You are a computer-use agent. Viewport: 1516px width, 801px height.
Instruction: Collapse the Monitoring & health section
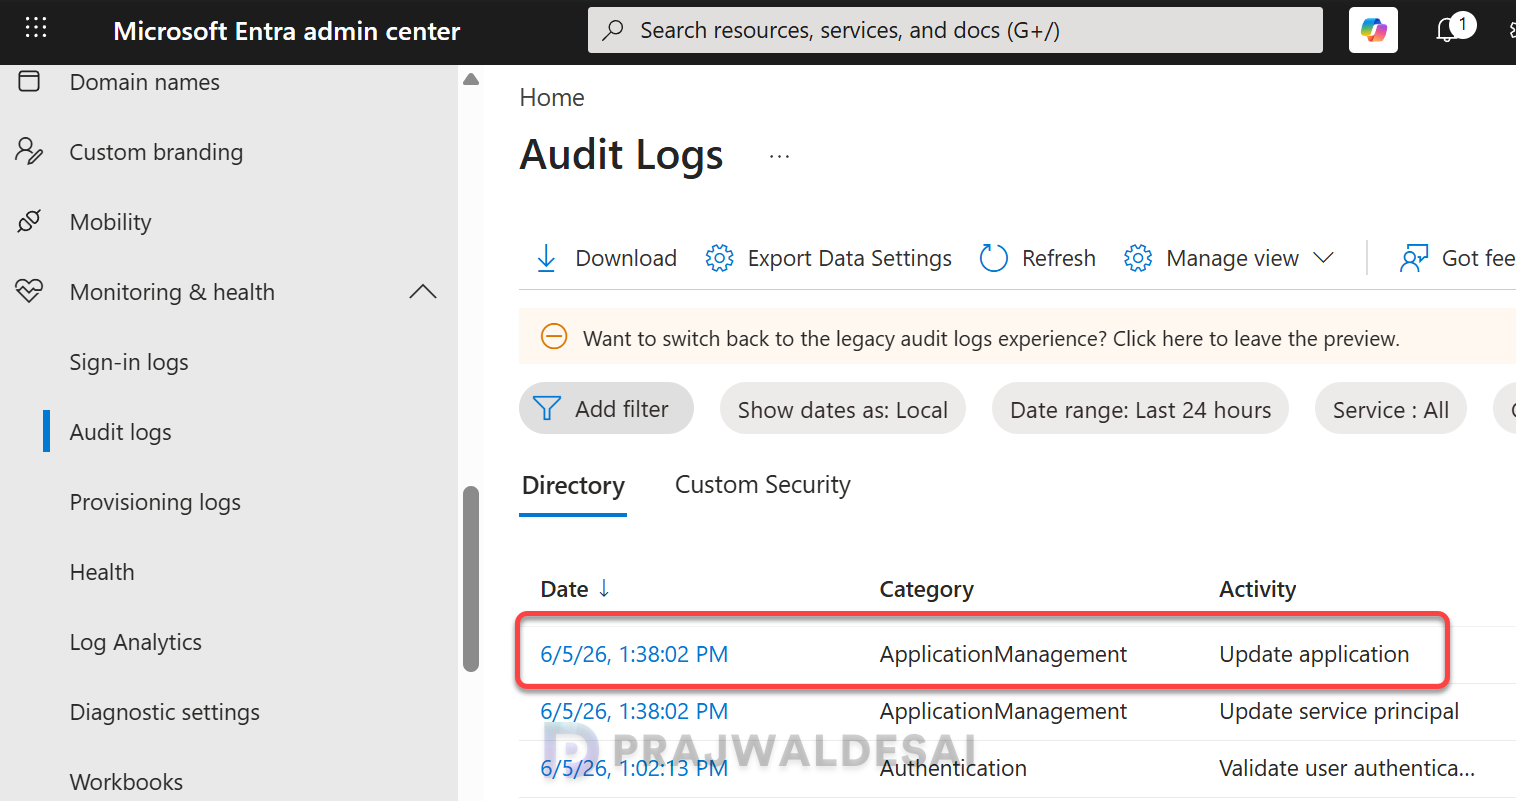423,292
